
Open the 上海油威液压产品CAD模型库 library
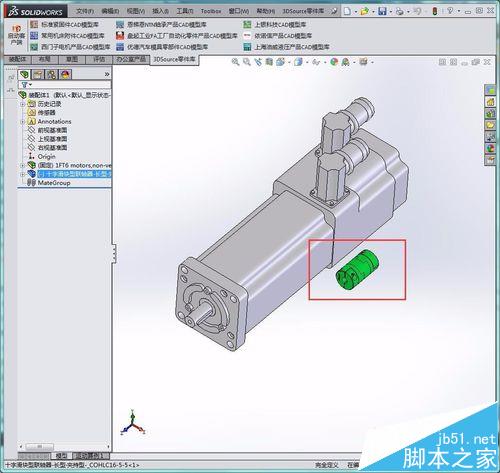(286, 47)
